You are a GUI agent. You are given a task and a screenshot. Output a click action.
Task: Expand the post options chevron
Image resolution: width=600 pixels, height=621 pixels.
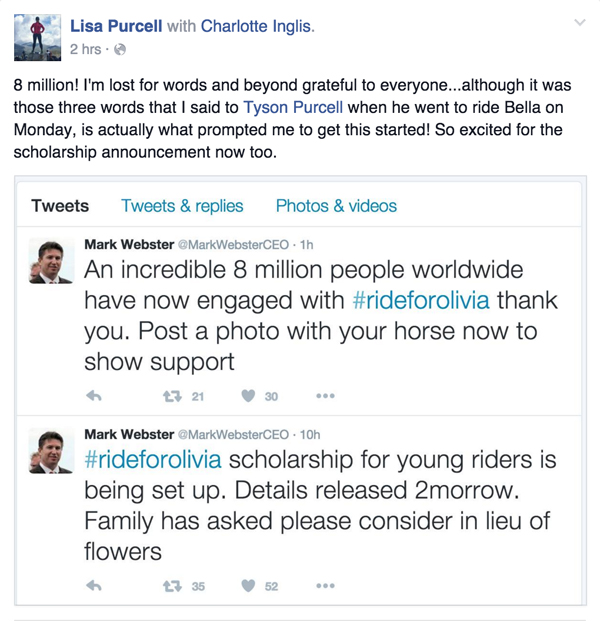[580, 22]
